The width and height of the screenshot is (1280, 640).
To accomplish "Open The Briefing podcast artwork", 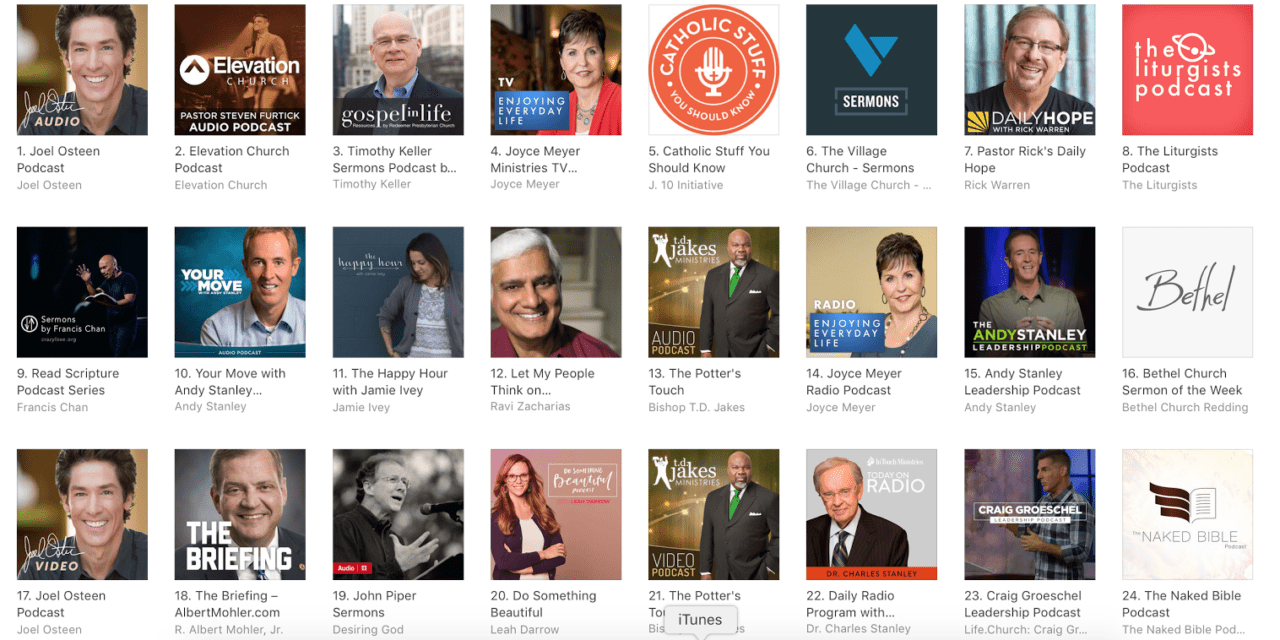I will [240, 514].
